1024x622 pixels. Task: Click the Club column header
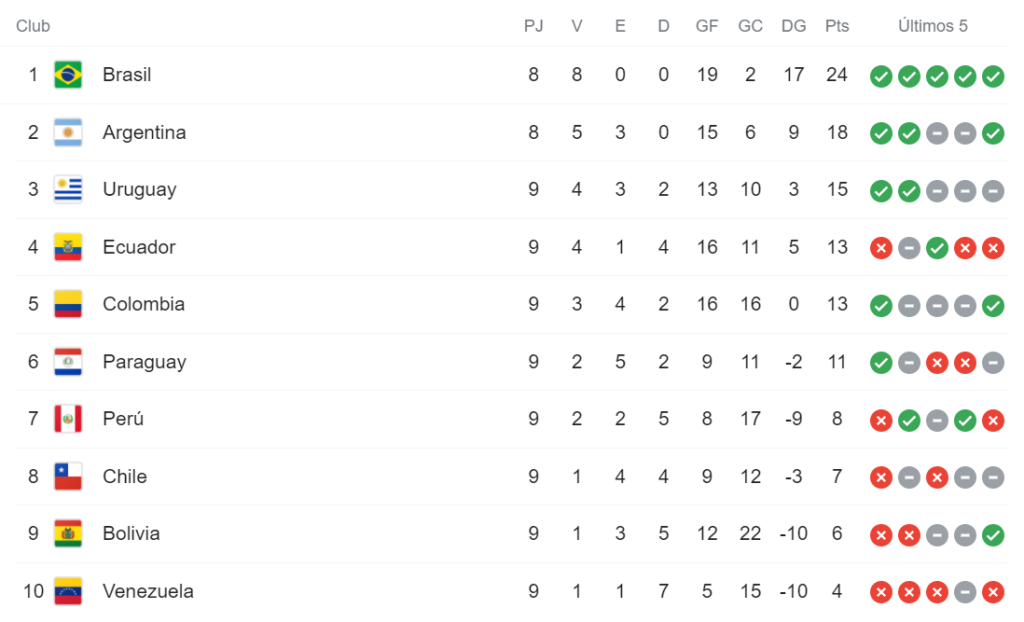[33, 26]
